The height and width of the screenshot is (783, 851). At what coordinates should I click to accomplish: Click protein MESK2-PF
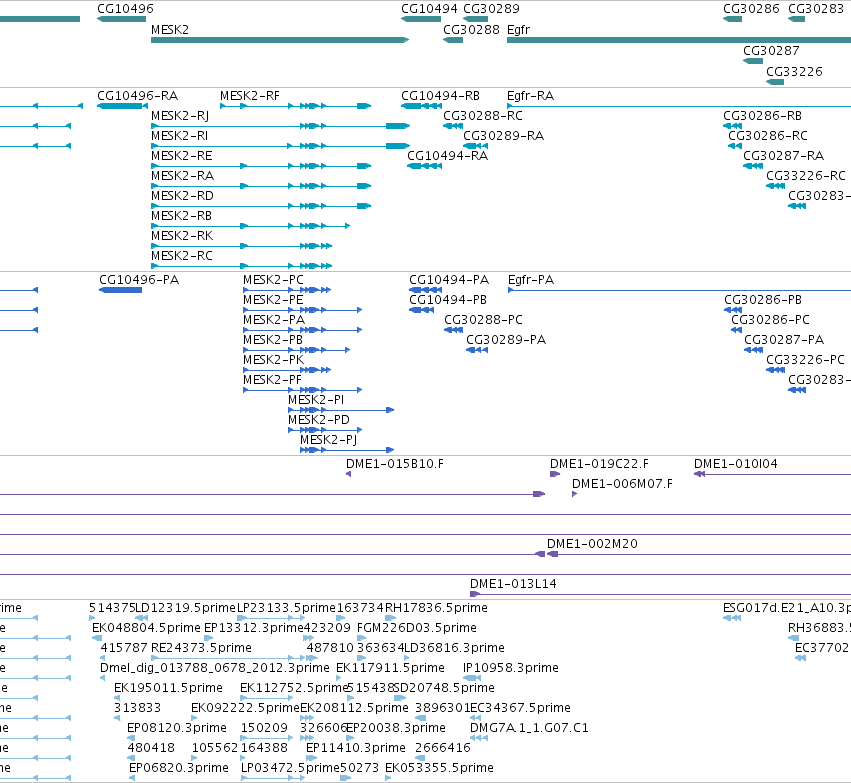272,380
